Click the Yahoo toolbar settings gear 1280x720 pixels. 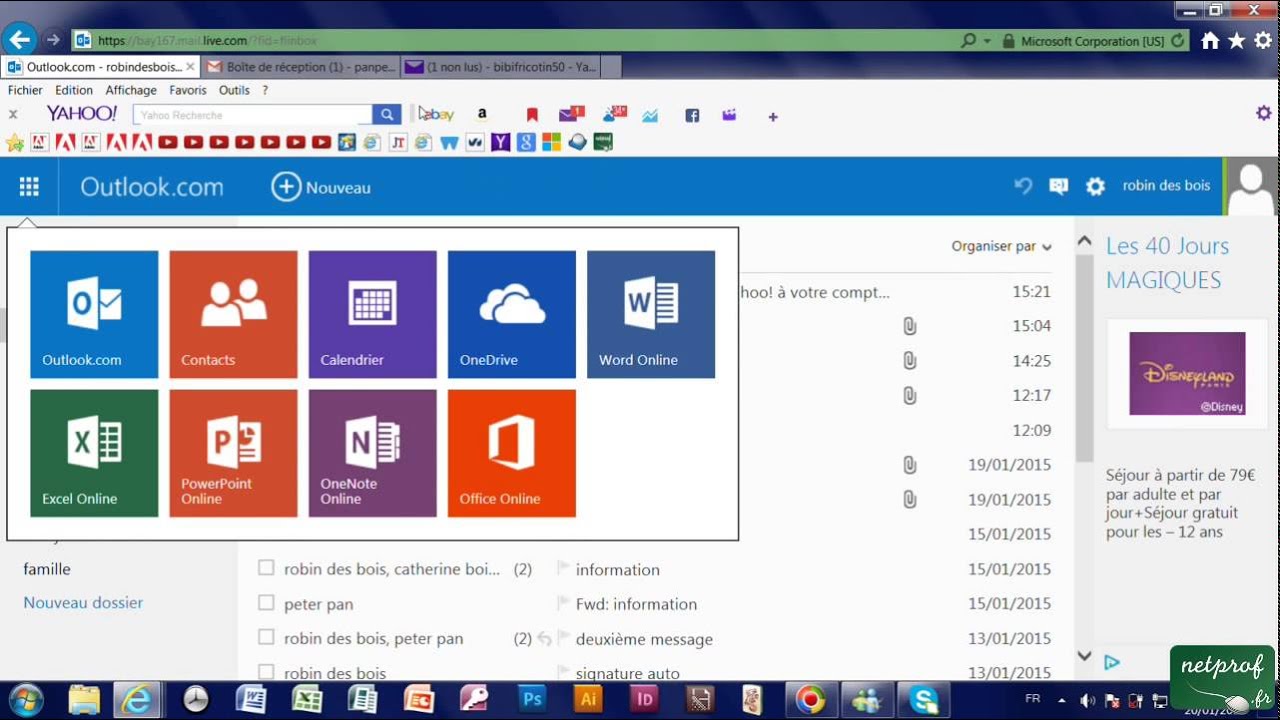coord(1264,113)
